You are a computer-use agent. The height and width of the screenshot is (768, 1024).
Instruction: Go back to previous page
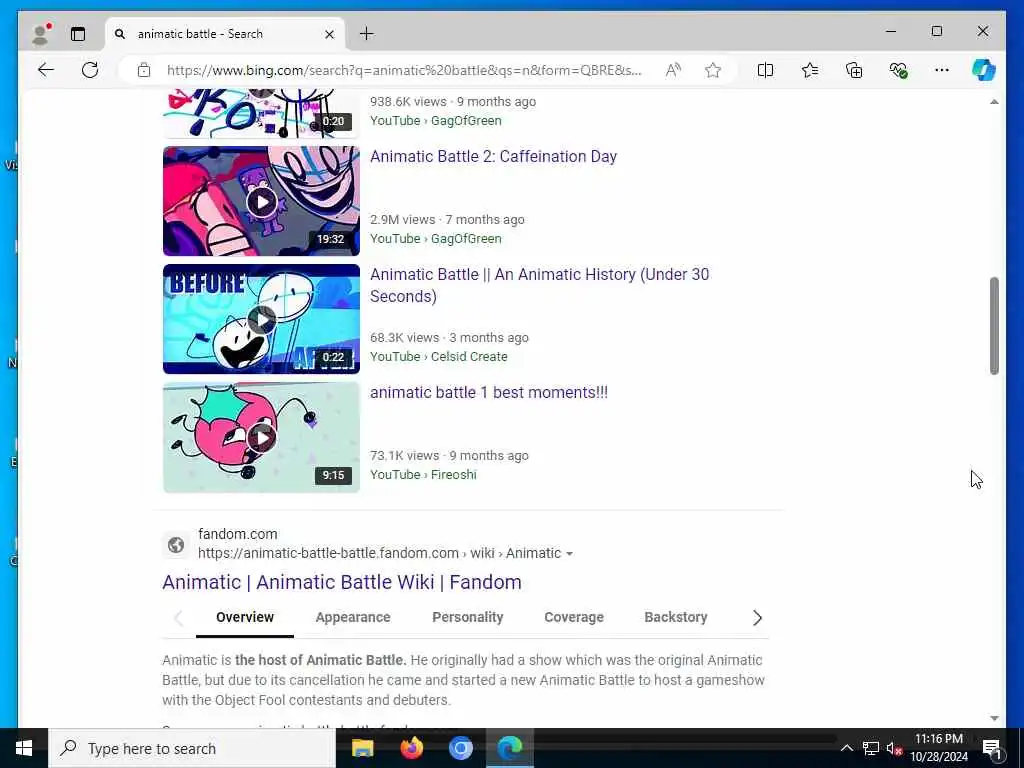(46, 70)
